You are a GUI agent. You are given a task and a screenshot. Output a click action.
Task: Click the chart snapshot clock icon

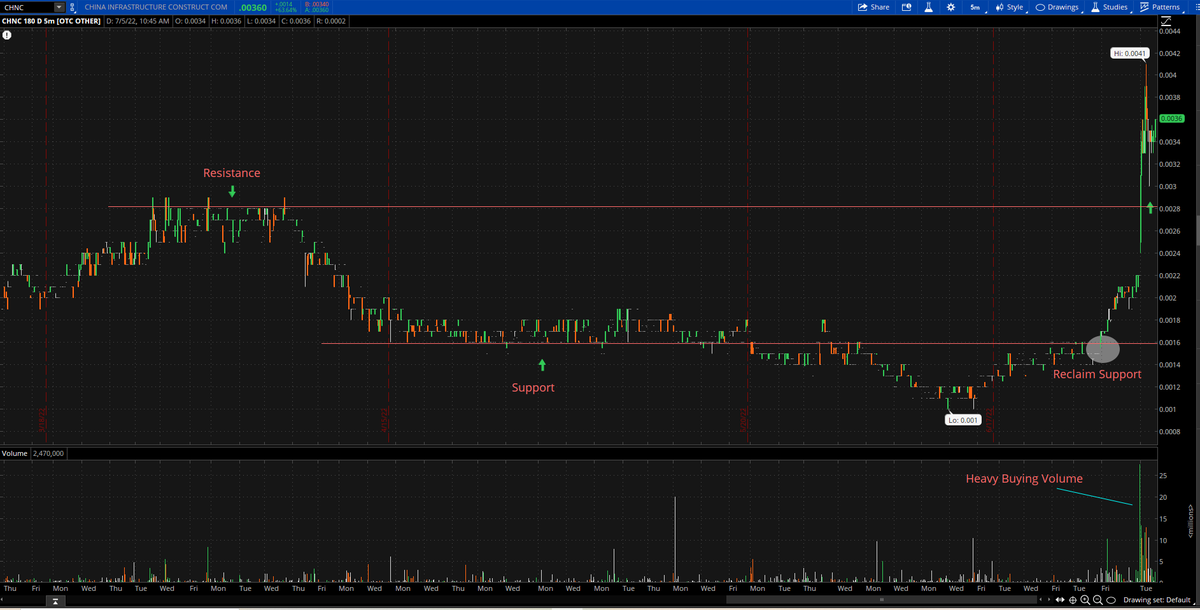[907, 7]
